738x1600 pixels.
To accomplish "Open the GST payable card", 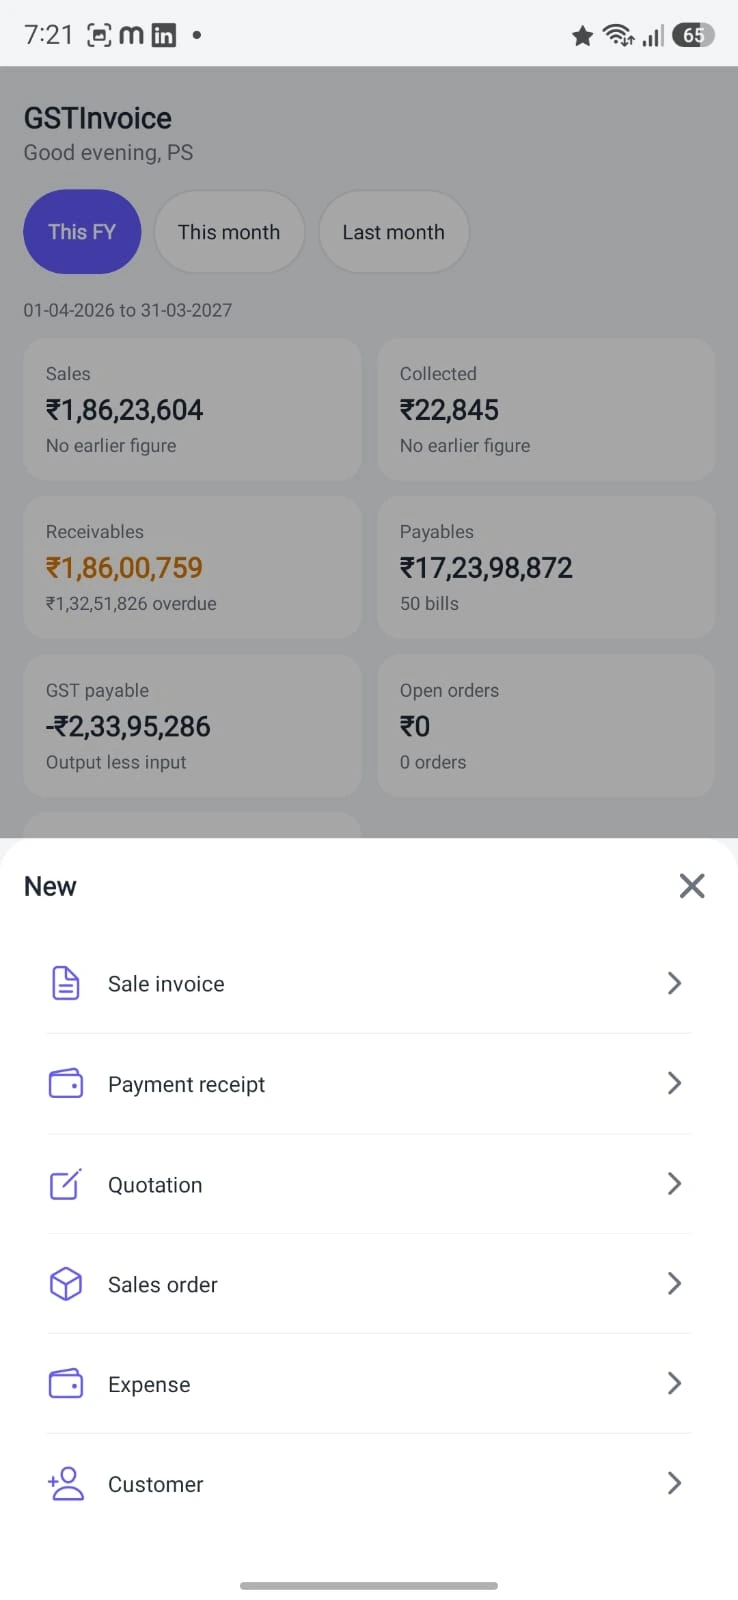I will click(x=192, y=726).
